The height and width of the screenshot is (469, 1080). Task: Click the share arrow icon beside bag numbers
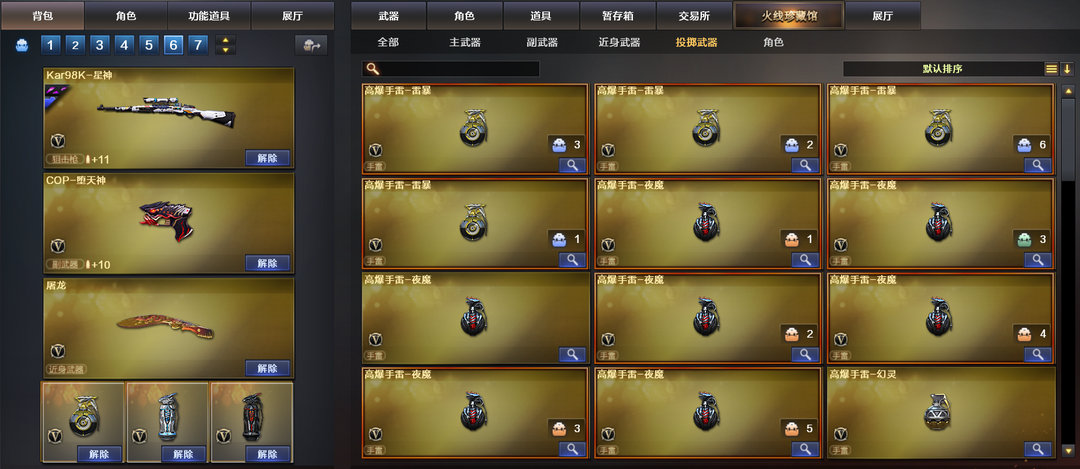tap(311, 45)
